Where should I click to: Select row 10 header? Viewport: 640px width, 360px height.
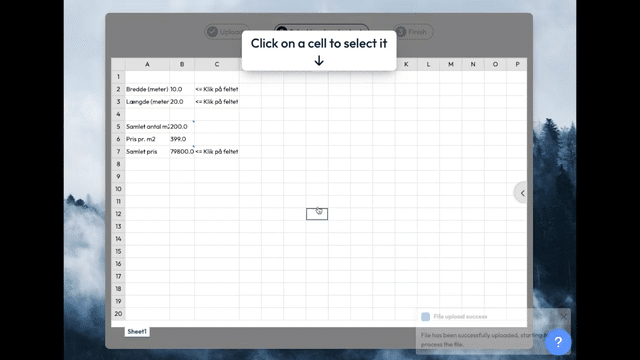click(118, 189)
